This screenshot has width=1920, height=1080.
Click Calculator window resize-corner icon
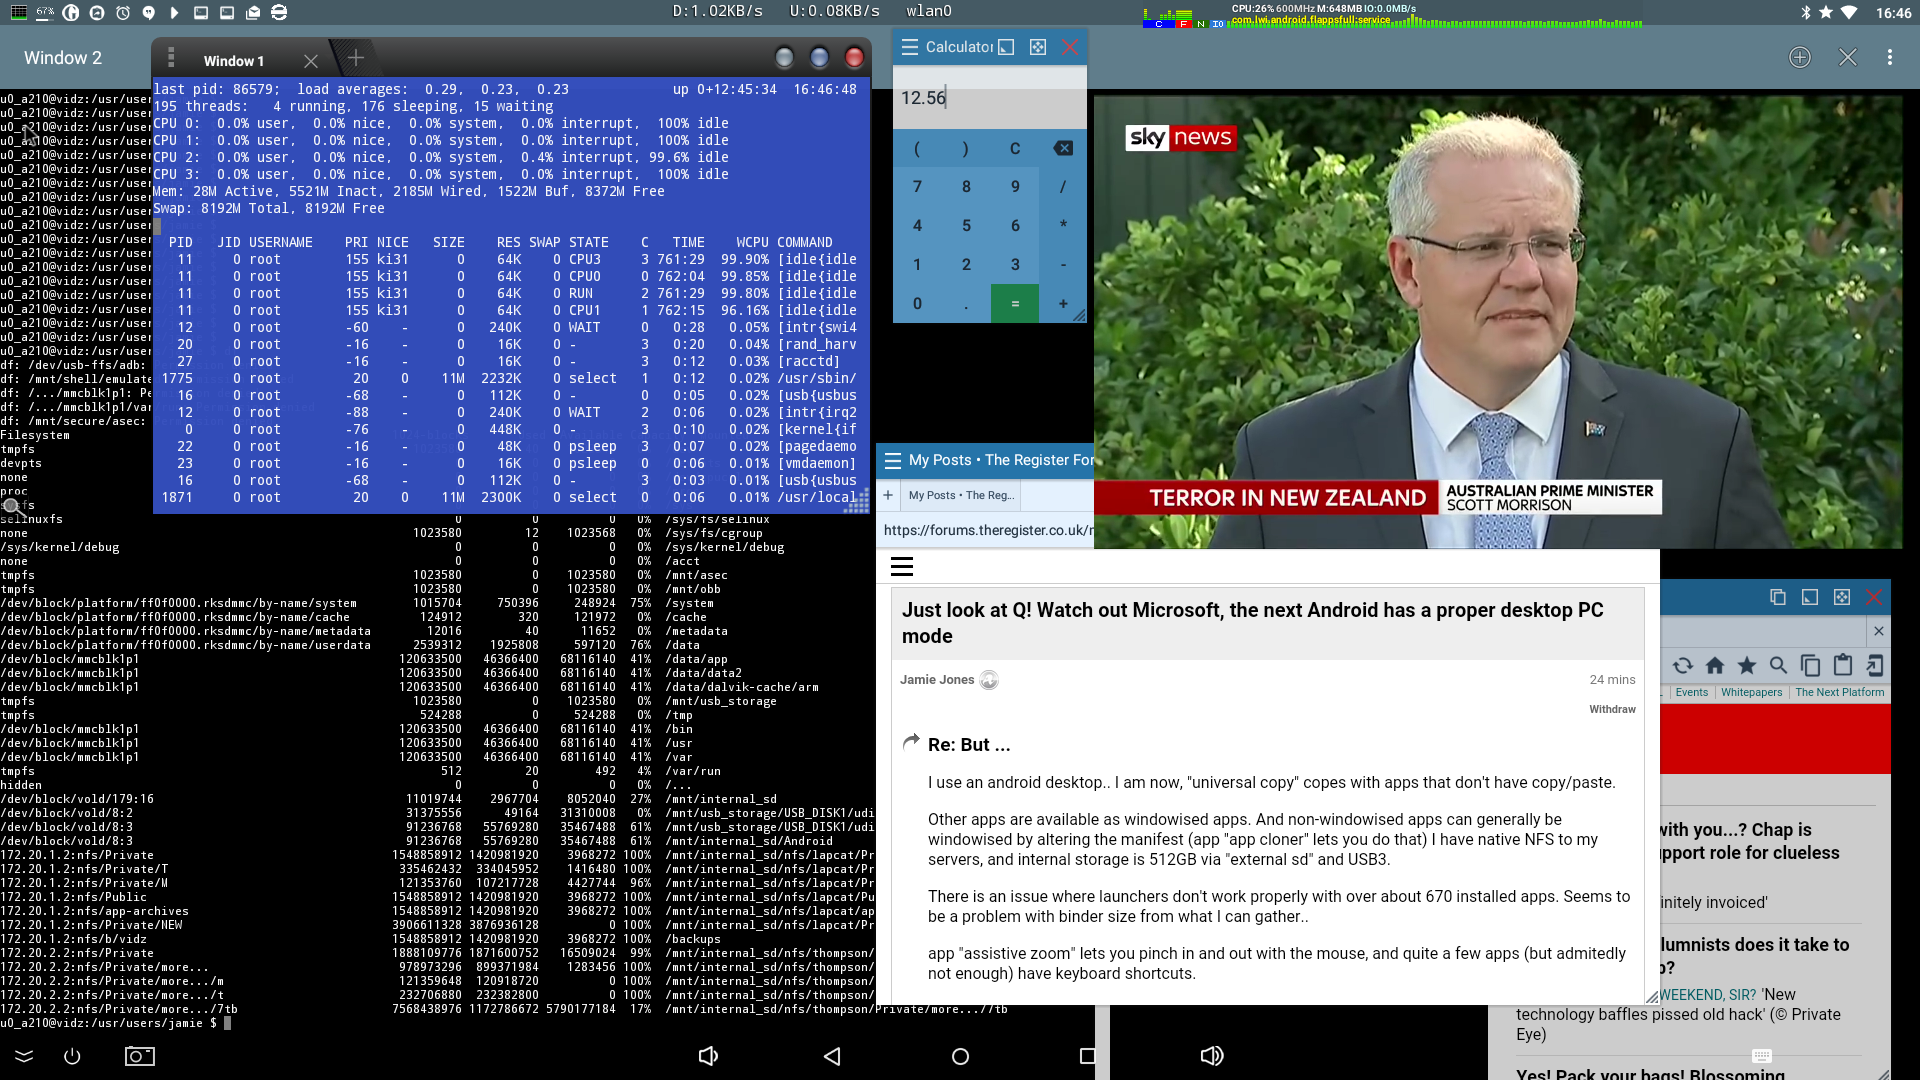[x=1006, y=47]
